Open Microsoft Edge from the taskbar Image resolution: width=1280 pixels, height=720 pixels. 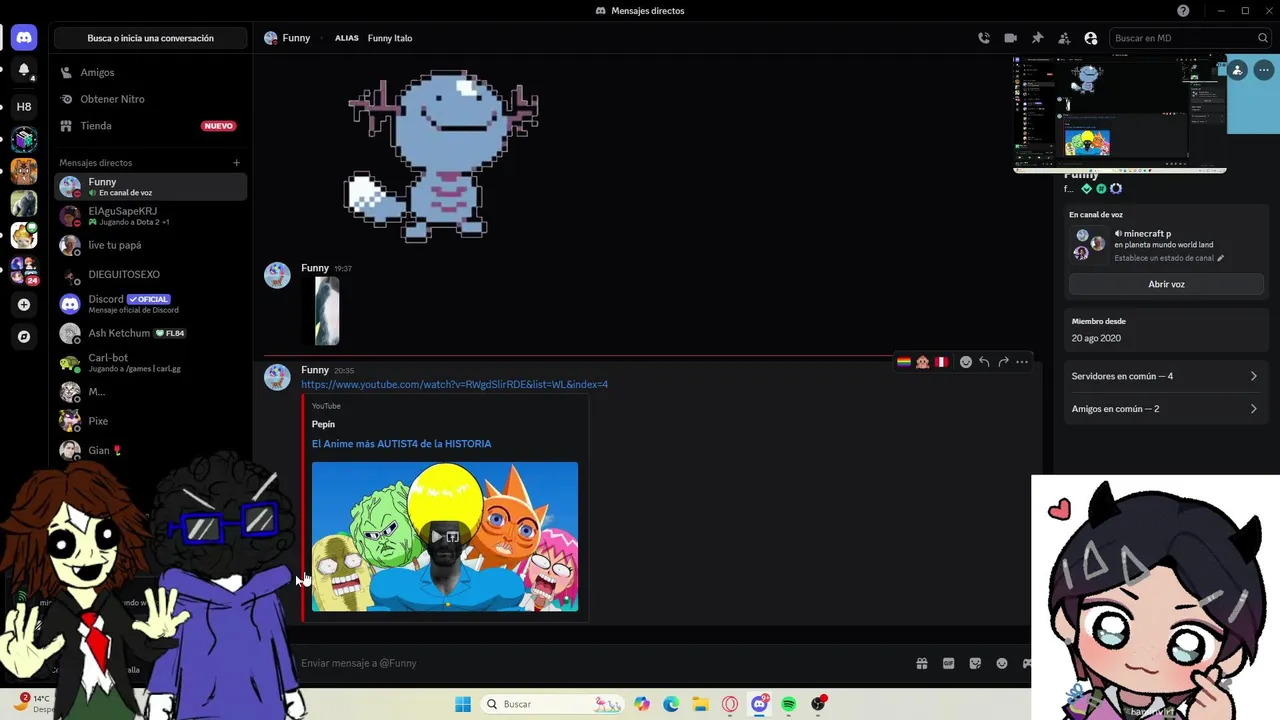click(x=671, y=704)
